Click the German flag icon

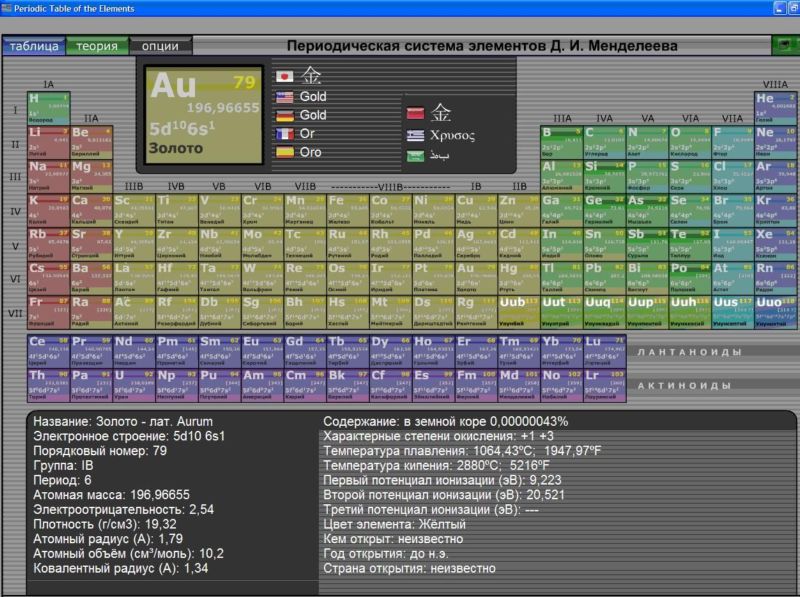[x=285, y=115]
